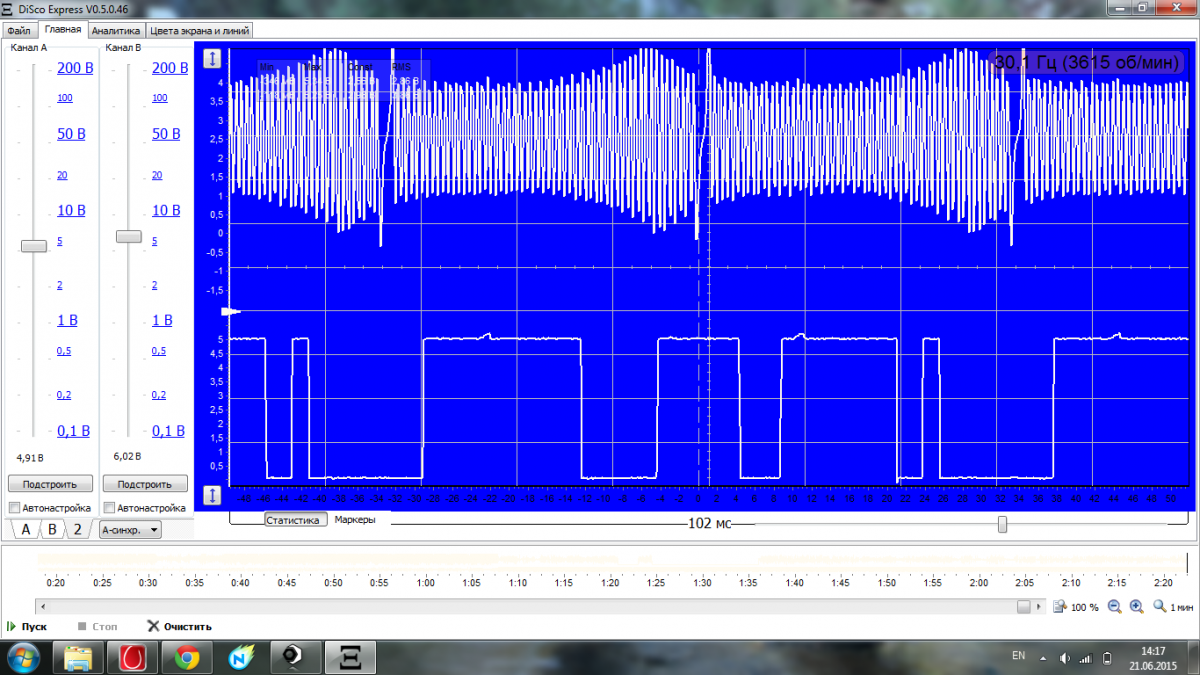Toggle the vertical scale arrow at top of chart
The height and width of the screenshot is (675, 1200).
coord(212,59)
